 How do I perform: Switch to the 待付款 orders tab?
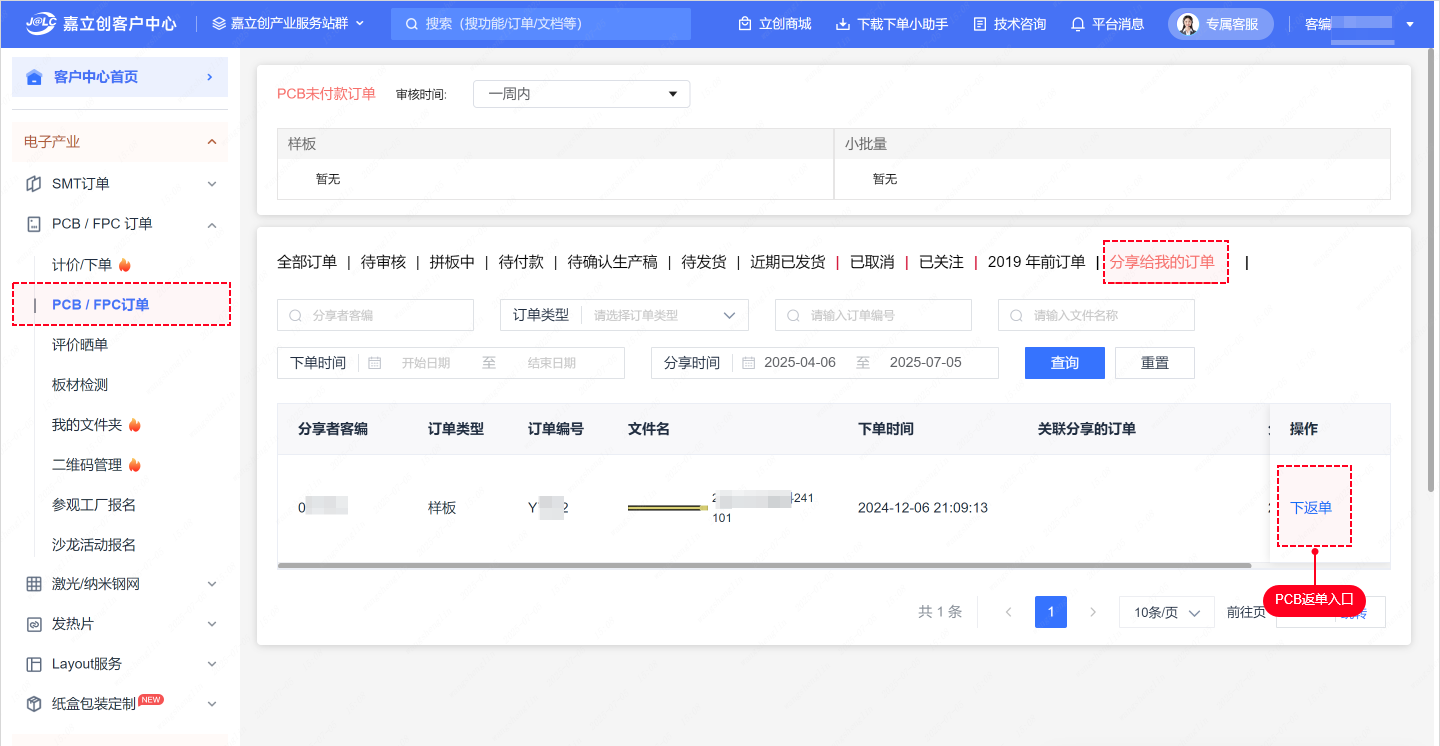(x=521, y=262)
